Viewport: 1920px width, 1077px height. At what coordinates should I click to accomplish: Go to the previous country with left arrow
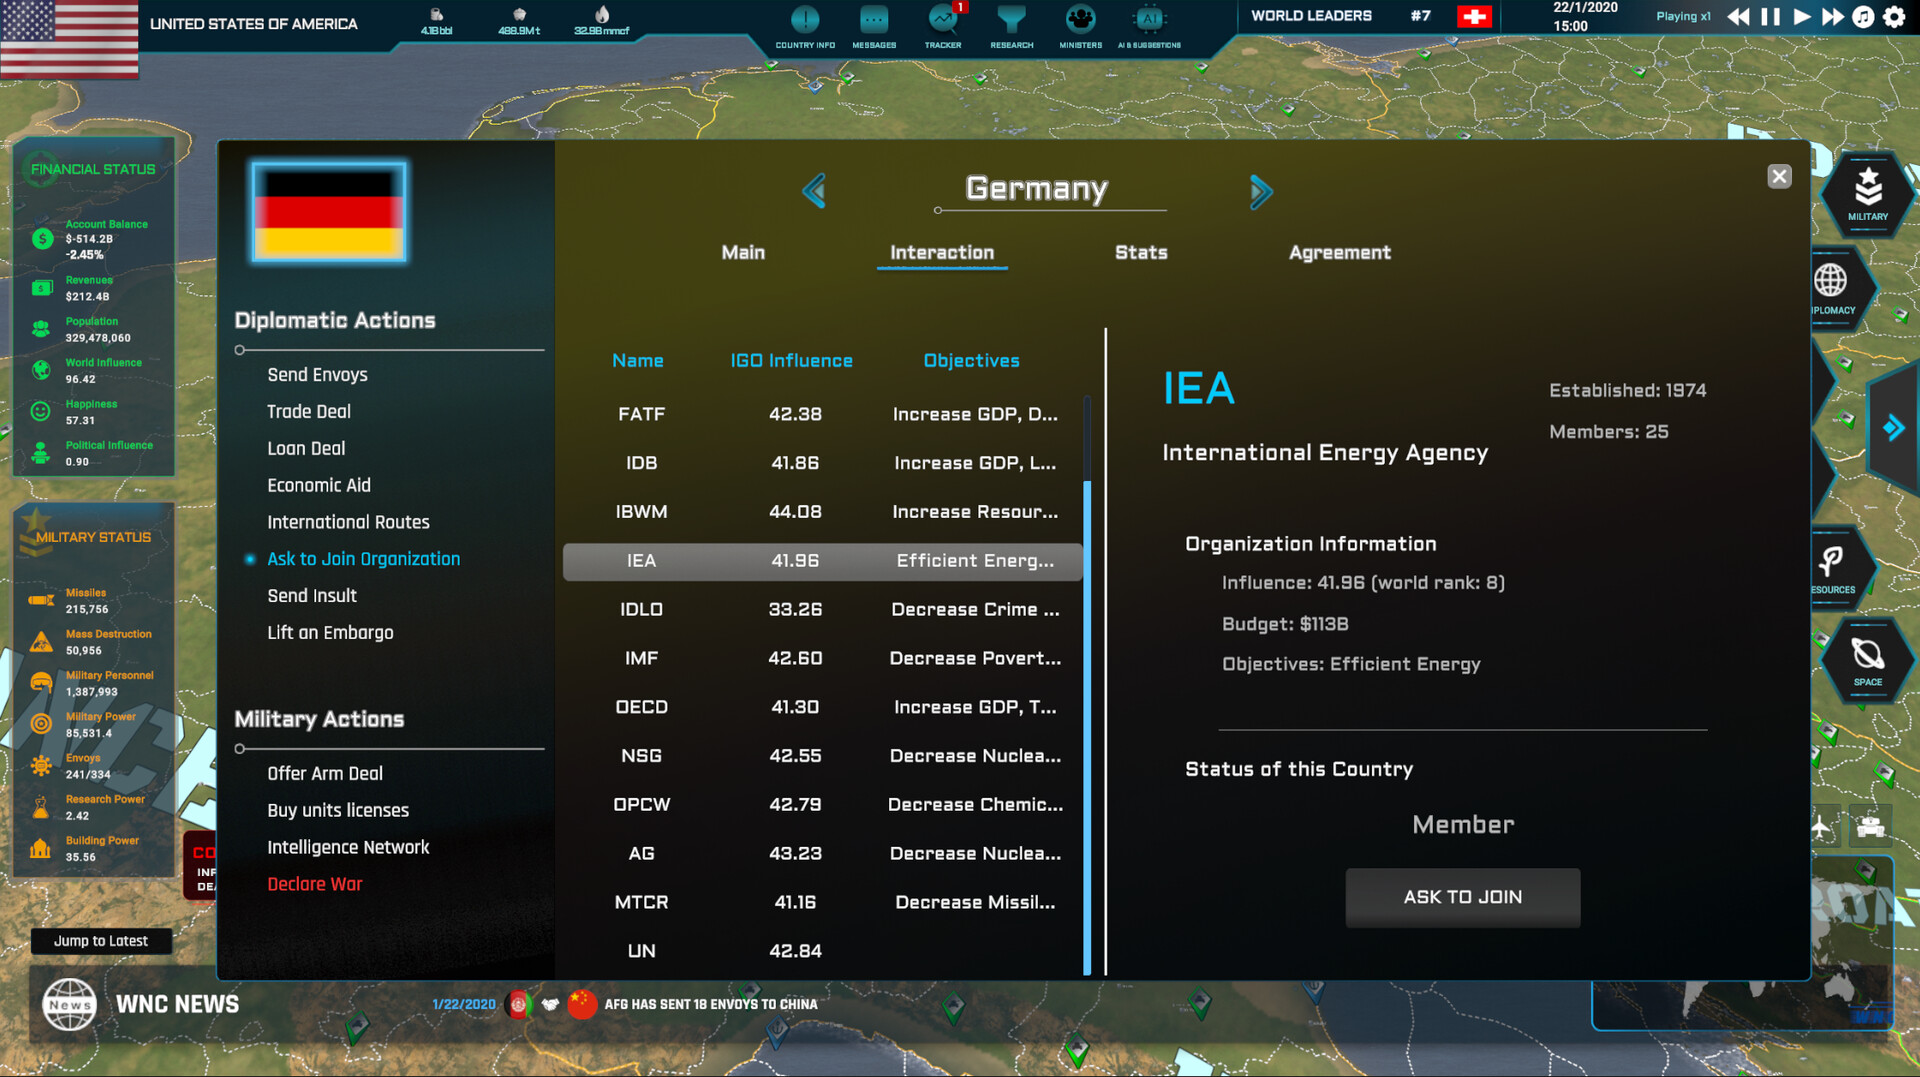(x=814, y=190)
